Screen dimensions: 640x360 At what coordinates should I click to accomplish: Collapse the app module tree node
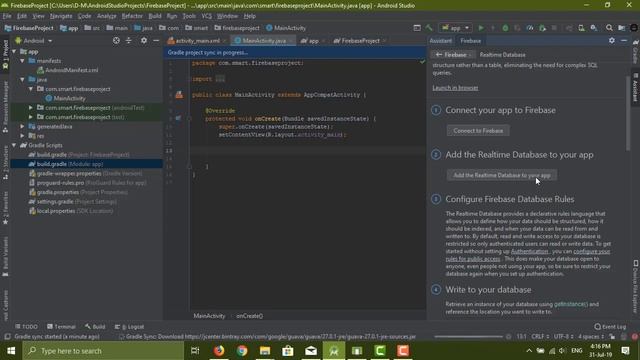(x=15, y=51)
